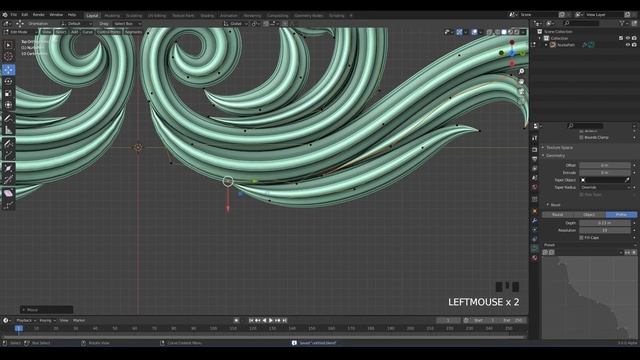Toggle viewport overlays button
Viewport: 640px width, 360px height.
474,32
